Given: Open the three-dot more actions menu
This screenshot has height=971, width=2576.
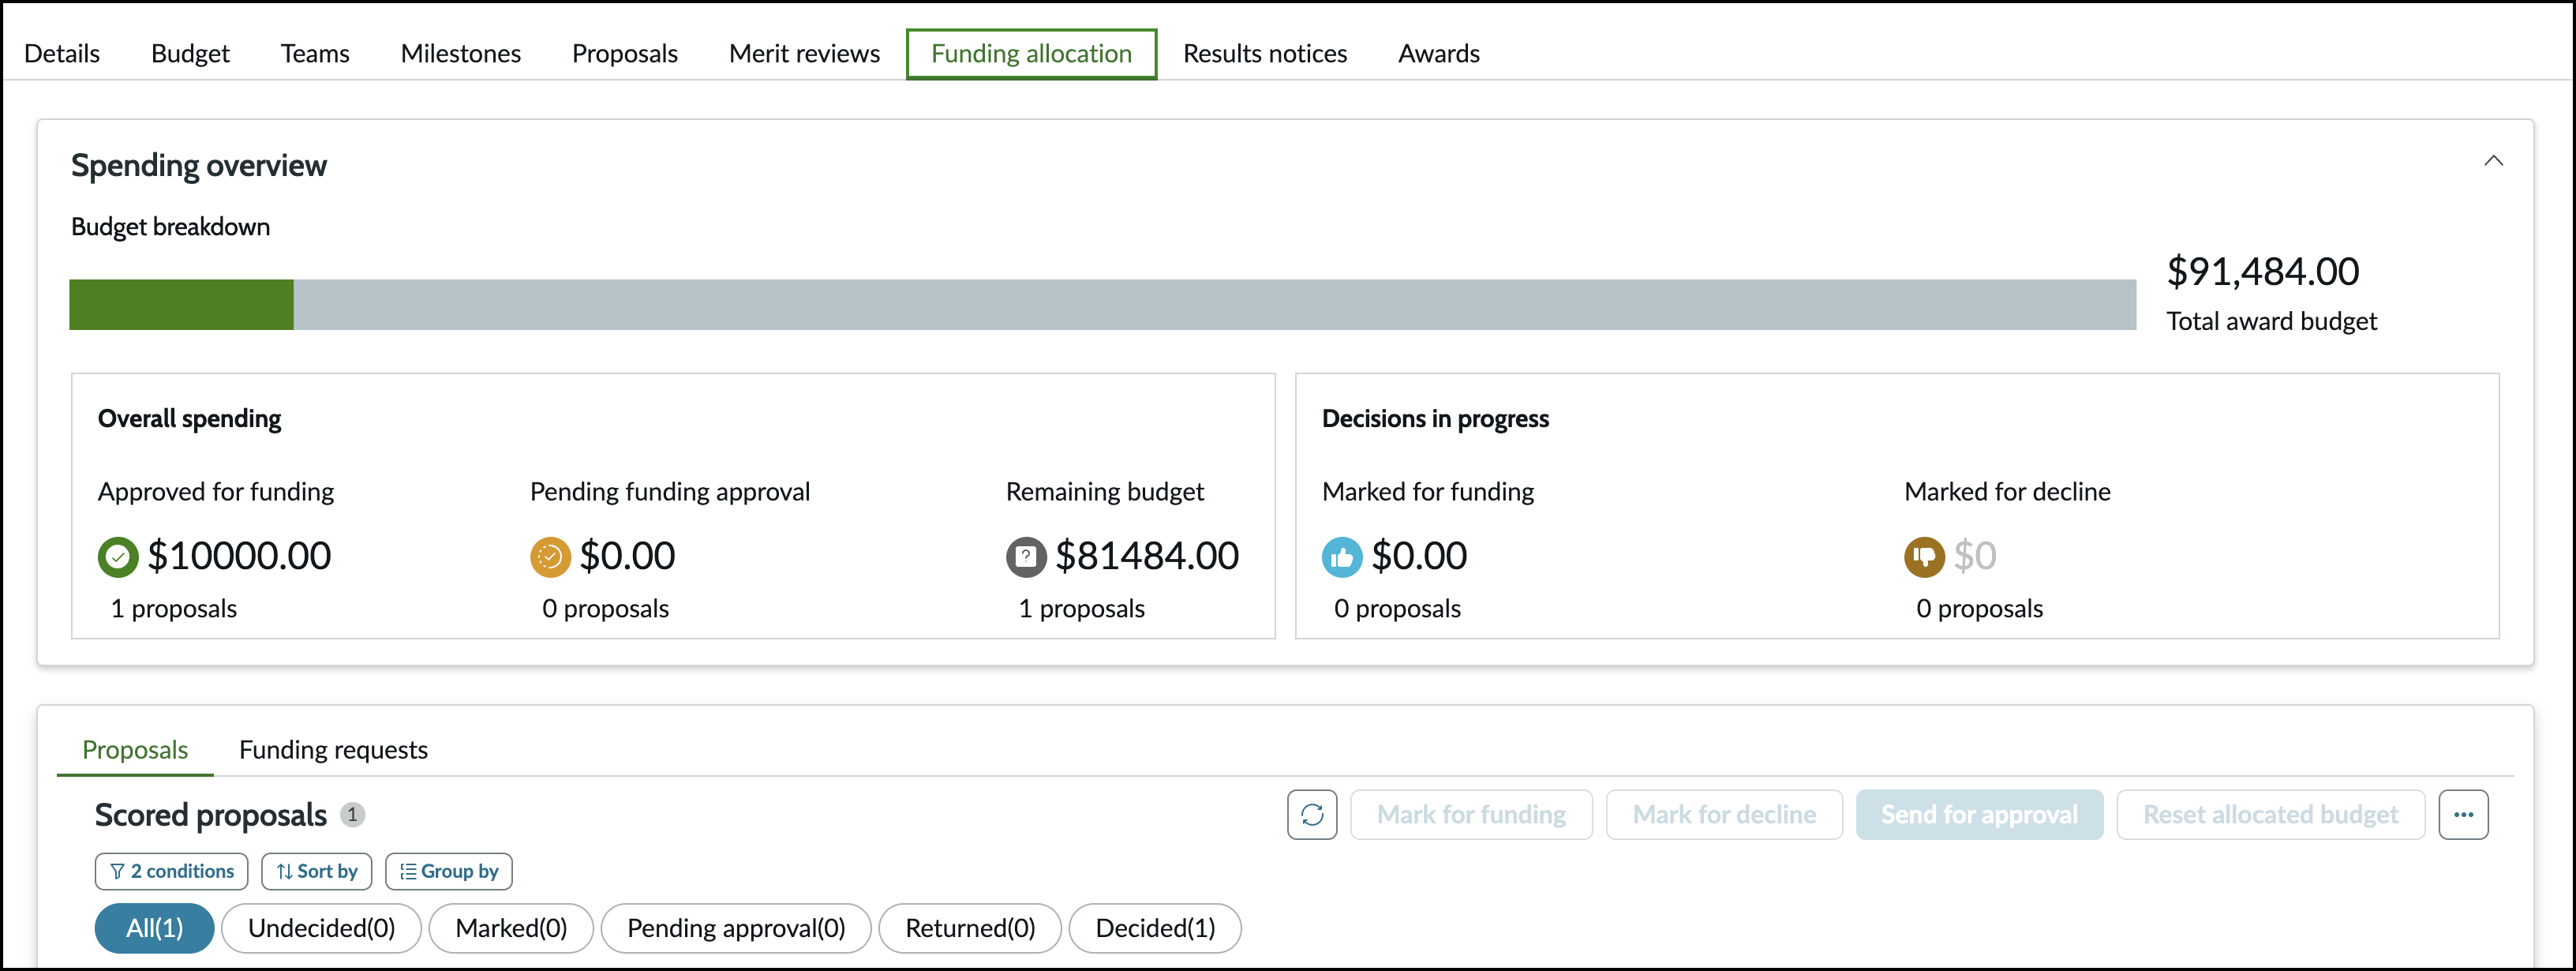Looking at the screenshot, I should [x=2463, y=815].
